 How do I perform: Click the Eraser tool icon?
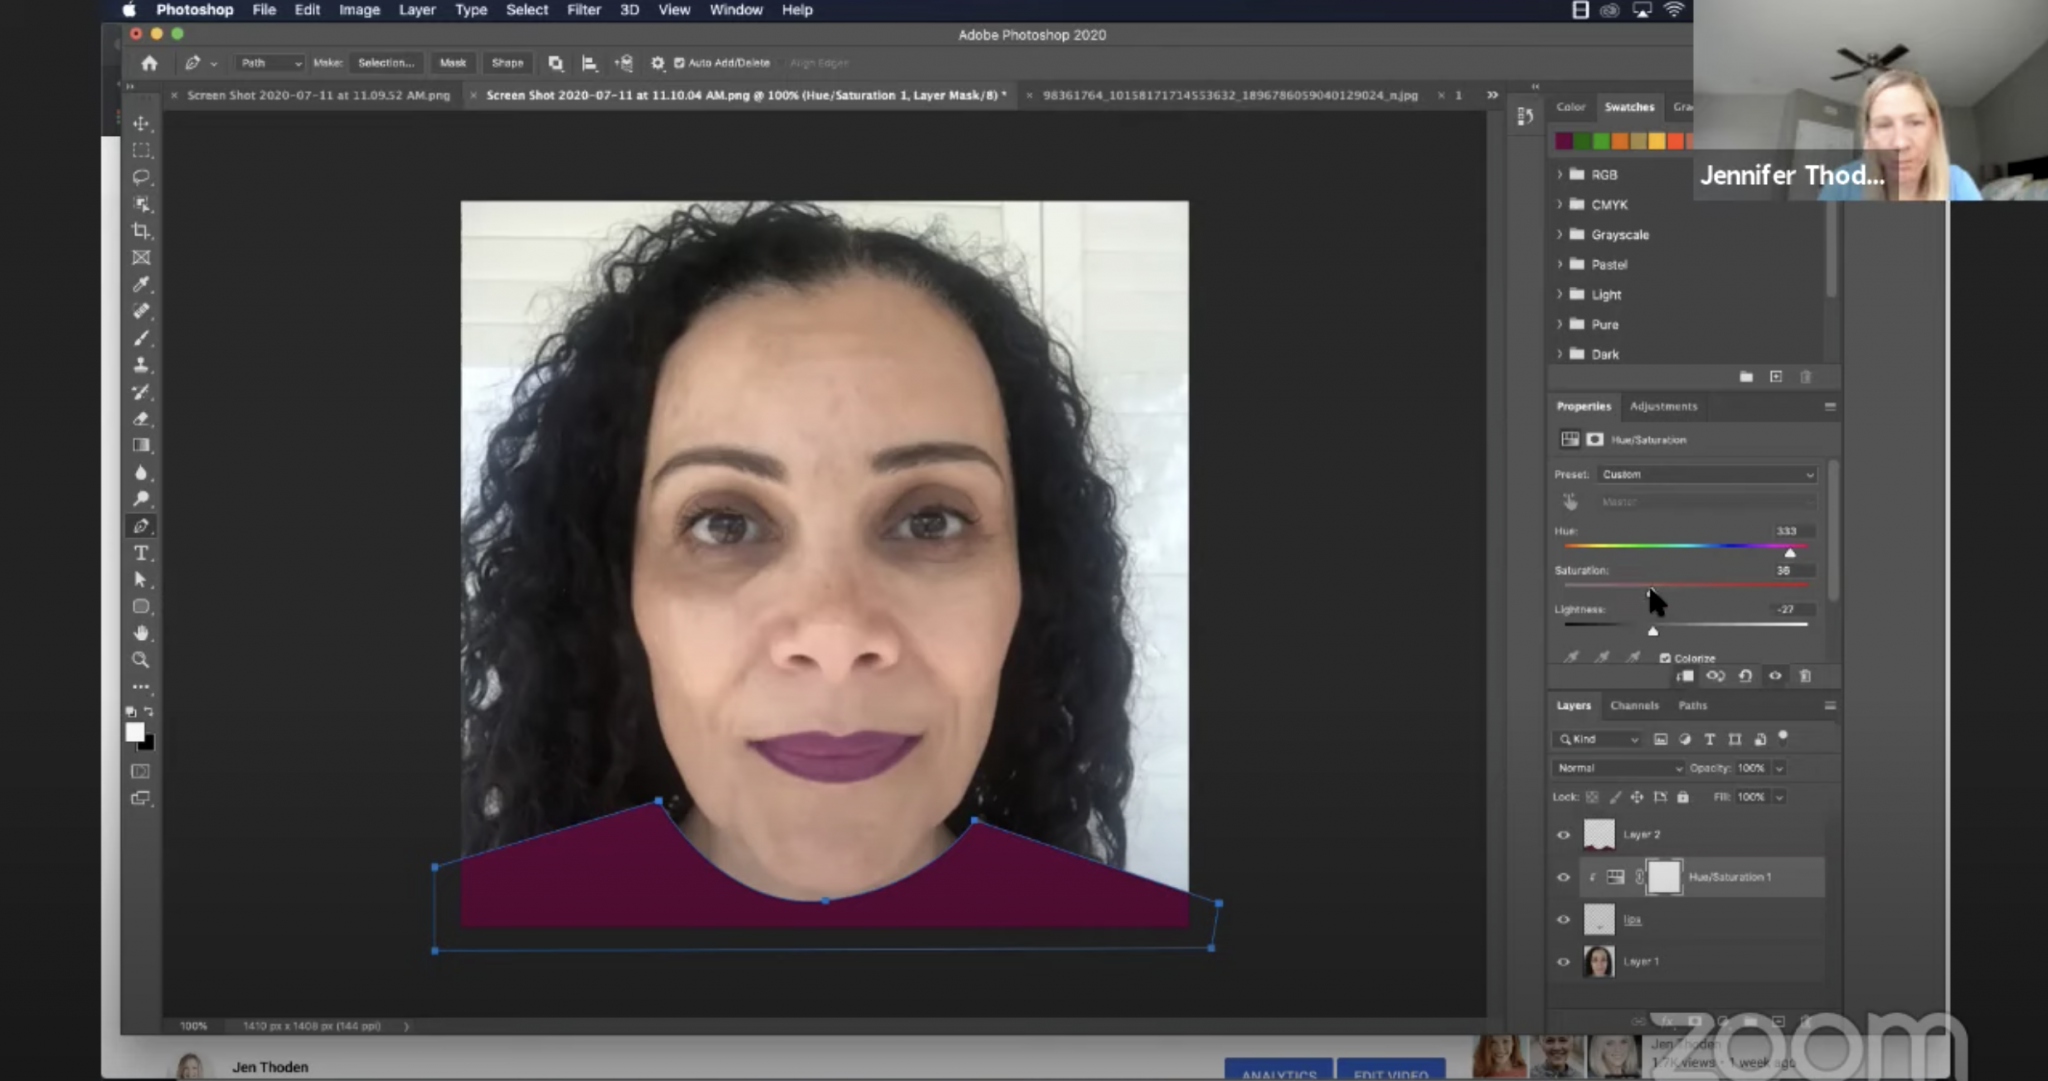coord(141,419)
